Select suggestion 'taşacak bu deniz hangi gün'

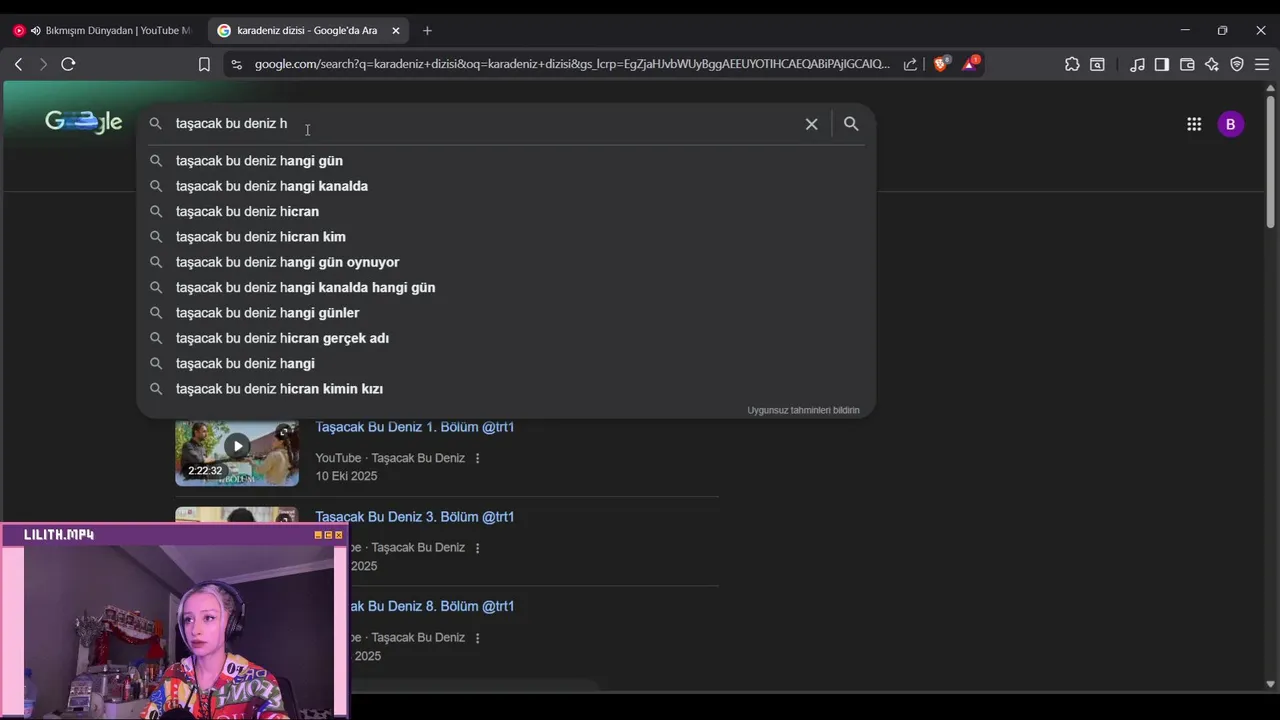[x=505, y=161]
